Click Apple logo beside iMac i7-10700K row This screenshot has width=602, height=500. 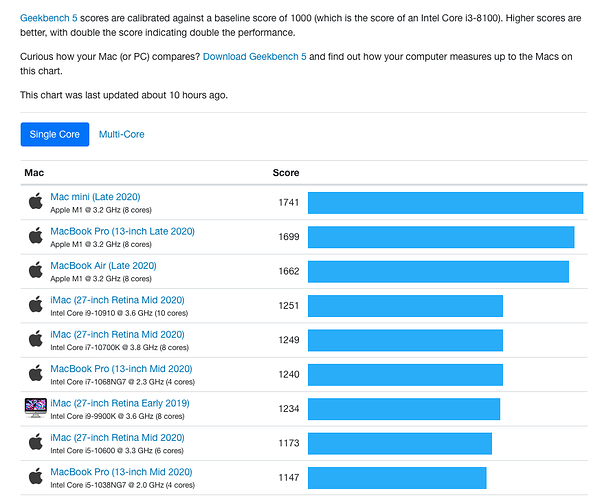pyautogui.click(x=36, y=339)
